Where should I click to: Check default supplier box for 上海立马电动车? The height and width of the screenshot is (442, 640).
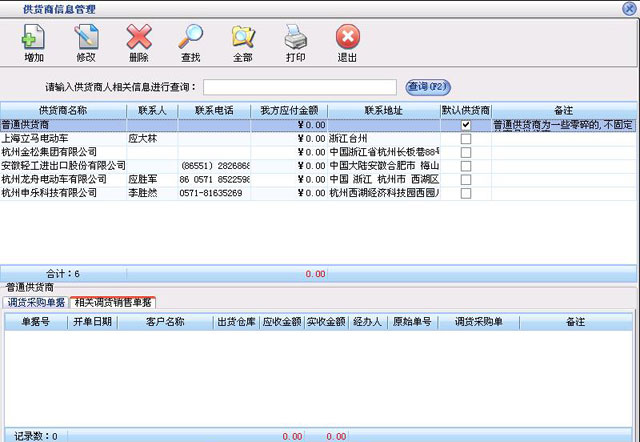tap(465, 138)
